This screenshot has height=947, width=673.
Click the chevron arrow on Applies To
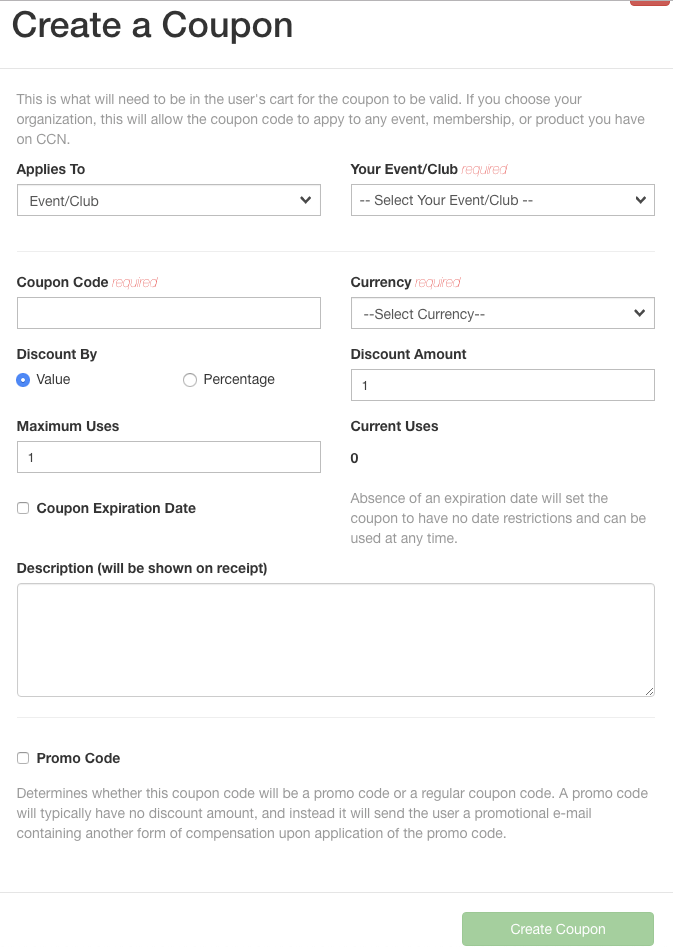pos(306,200)
